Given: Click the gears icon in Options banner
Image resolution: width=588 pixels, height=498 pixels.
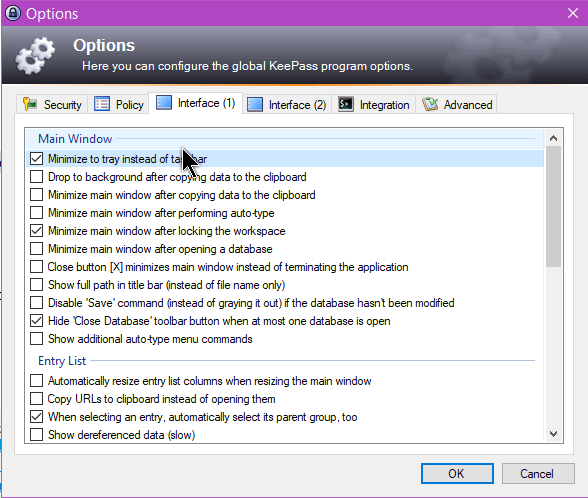Looking at the screenshot, I should pos(35,55).
